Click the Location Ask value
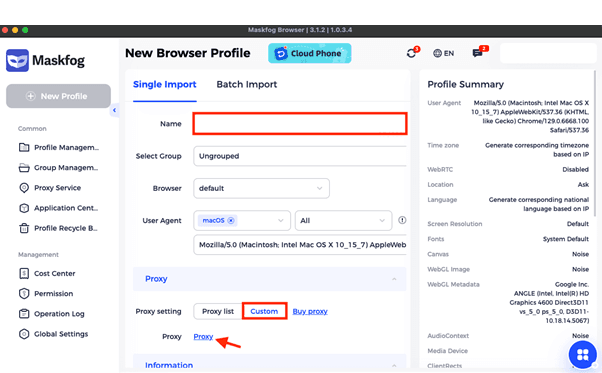Image resolution: width=602 pixels, height=373 pixels. pos(583,185)
